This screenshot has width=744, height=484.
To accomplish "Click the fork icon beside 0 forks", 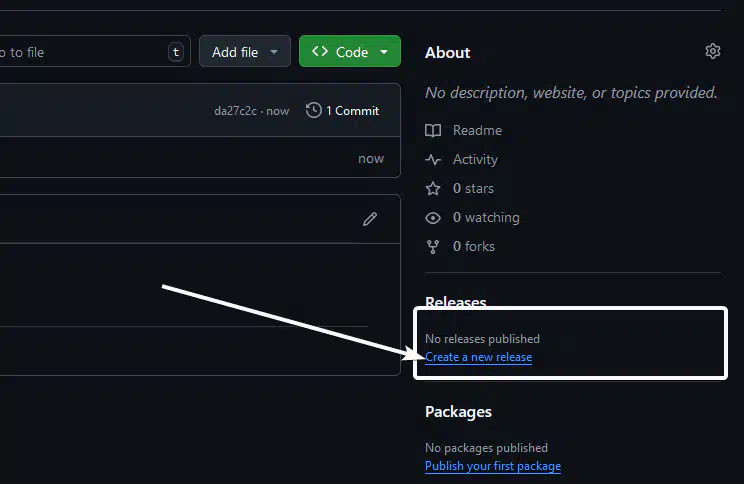I will coord(433,247).
